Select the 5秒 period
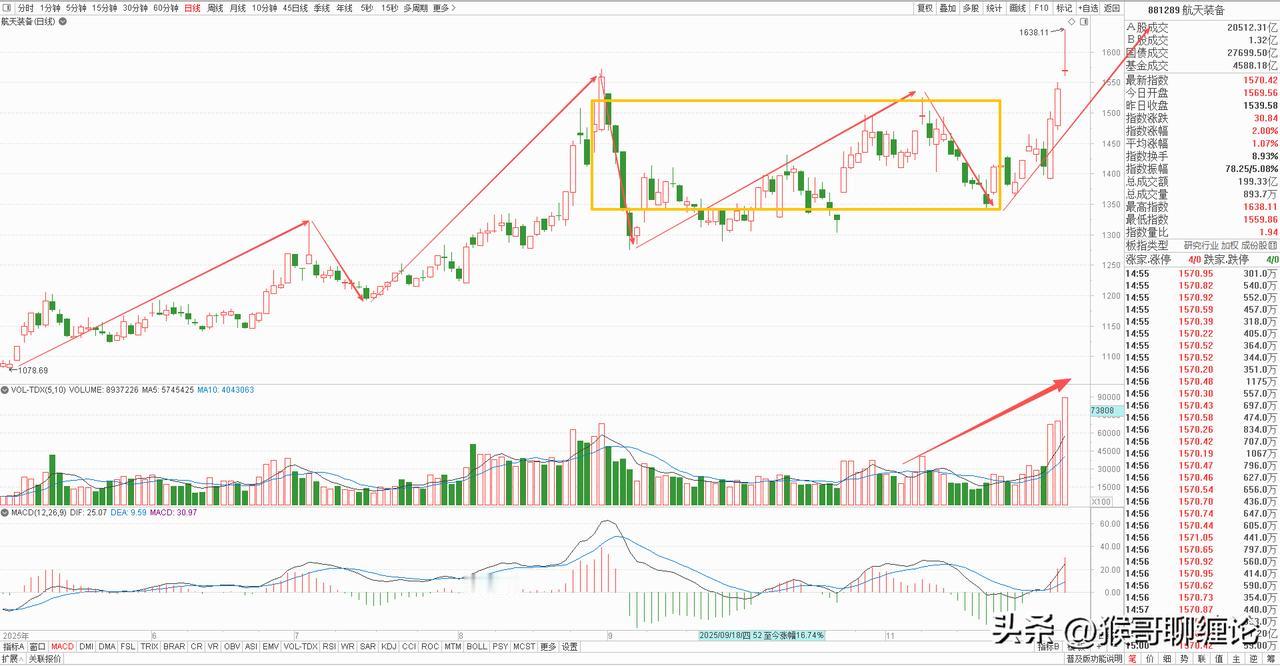 click(367, 8)
